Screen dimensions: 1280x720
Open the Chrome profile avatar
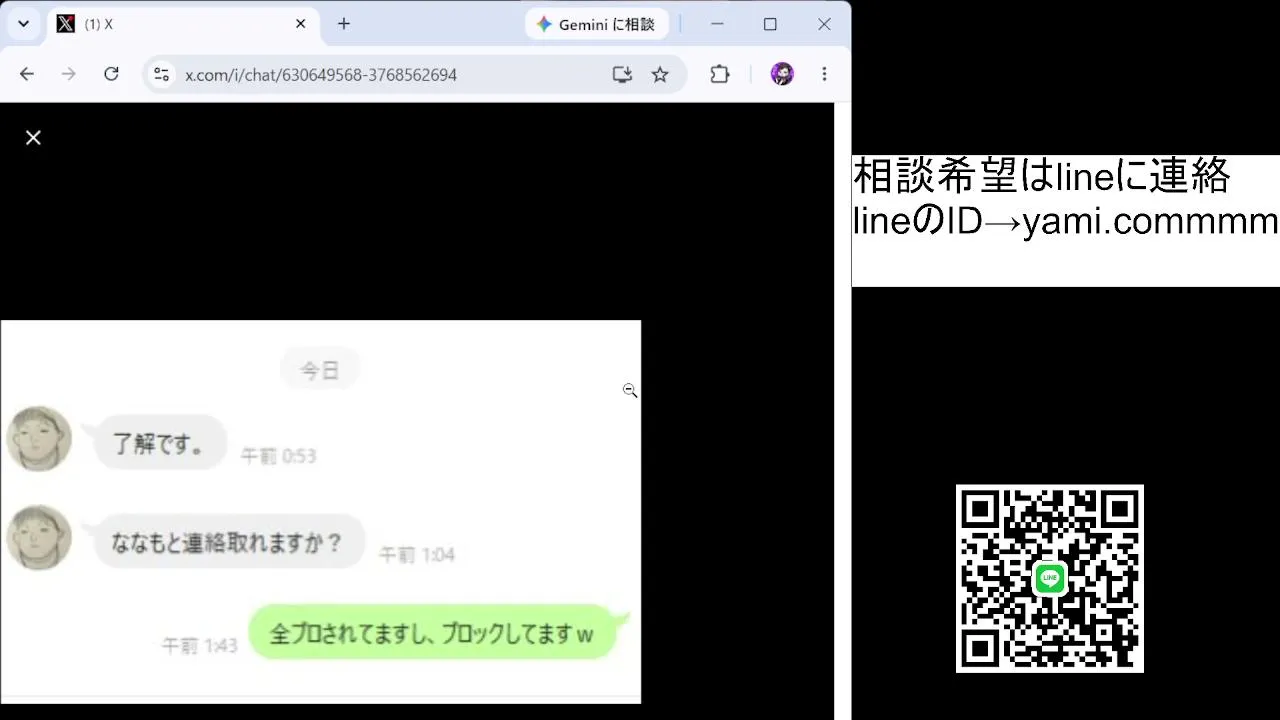coord(782,74)
